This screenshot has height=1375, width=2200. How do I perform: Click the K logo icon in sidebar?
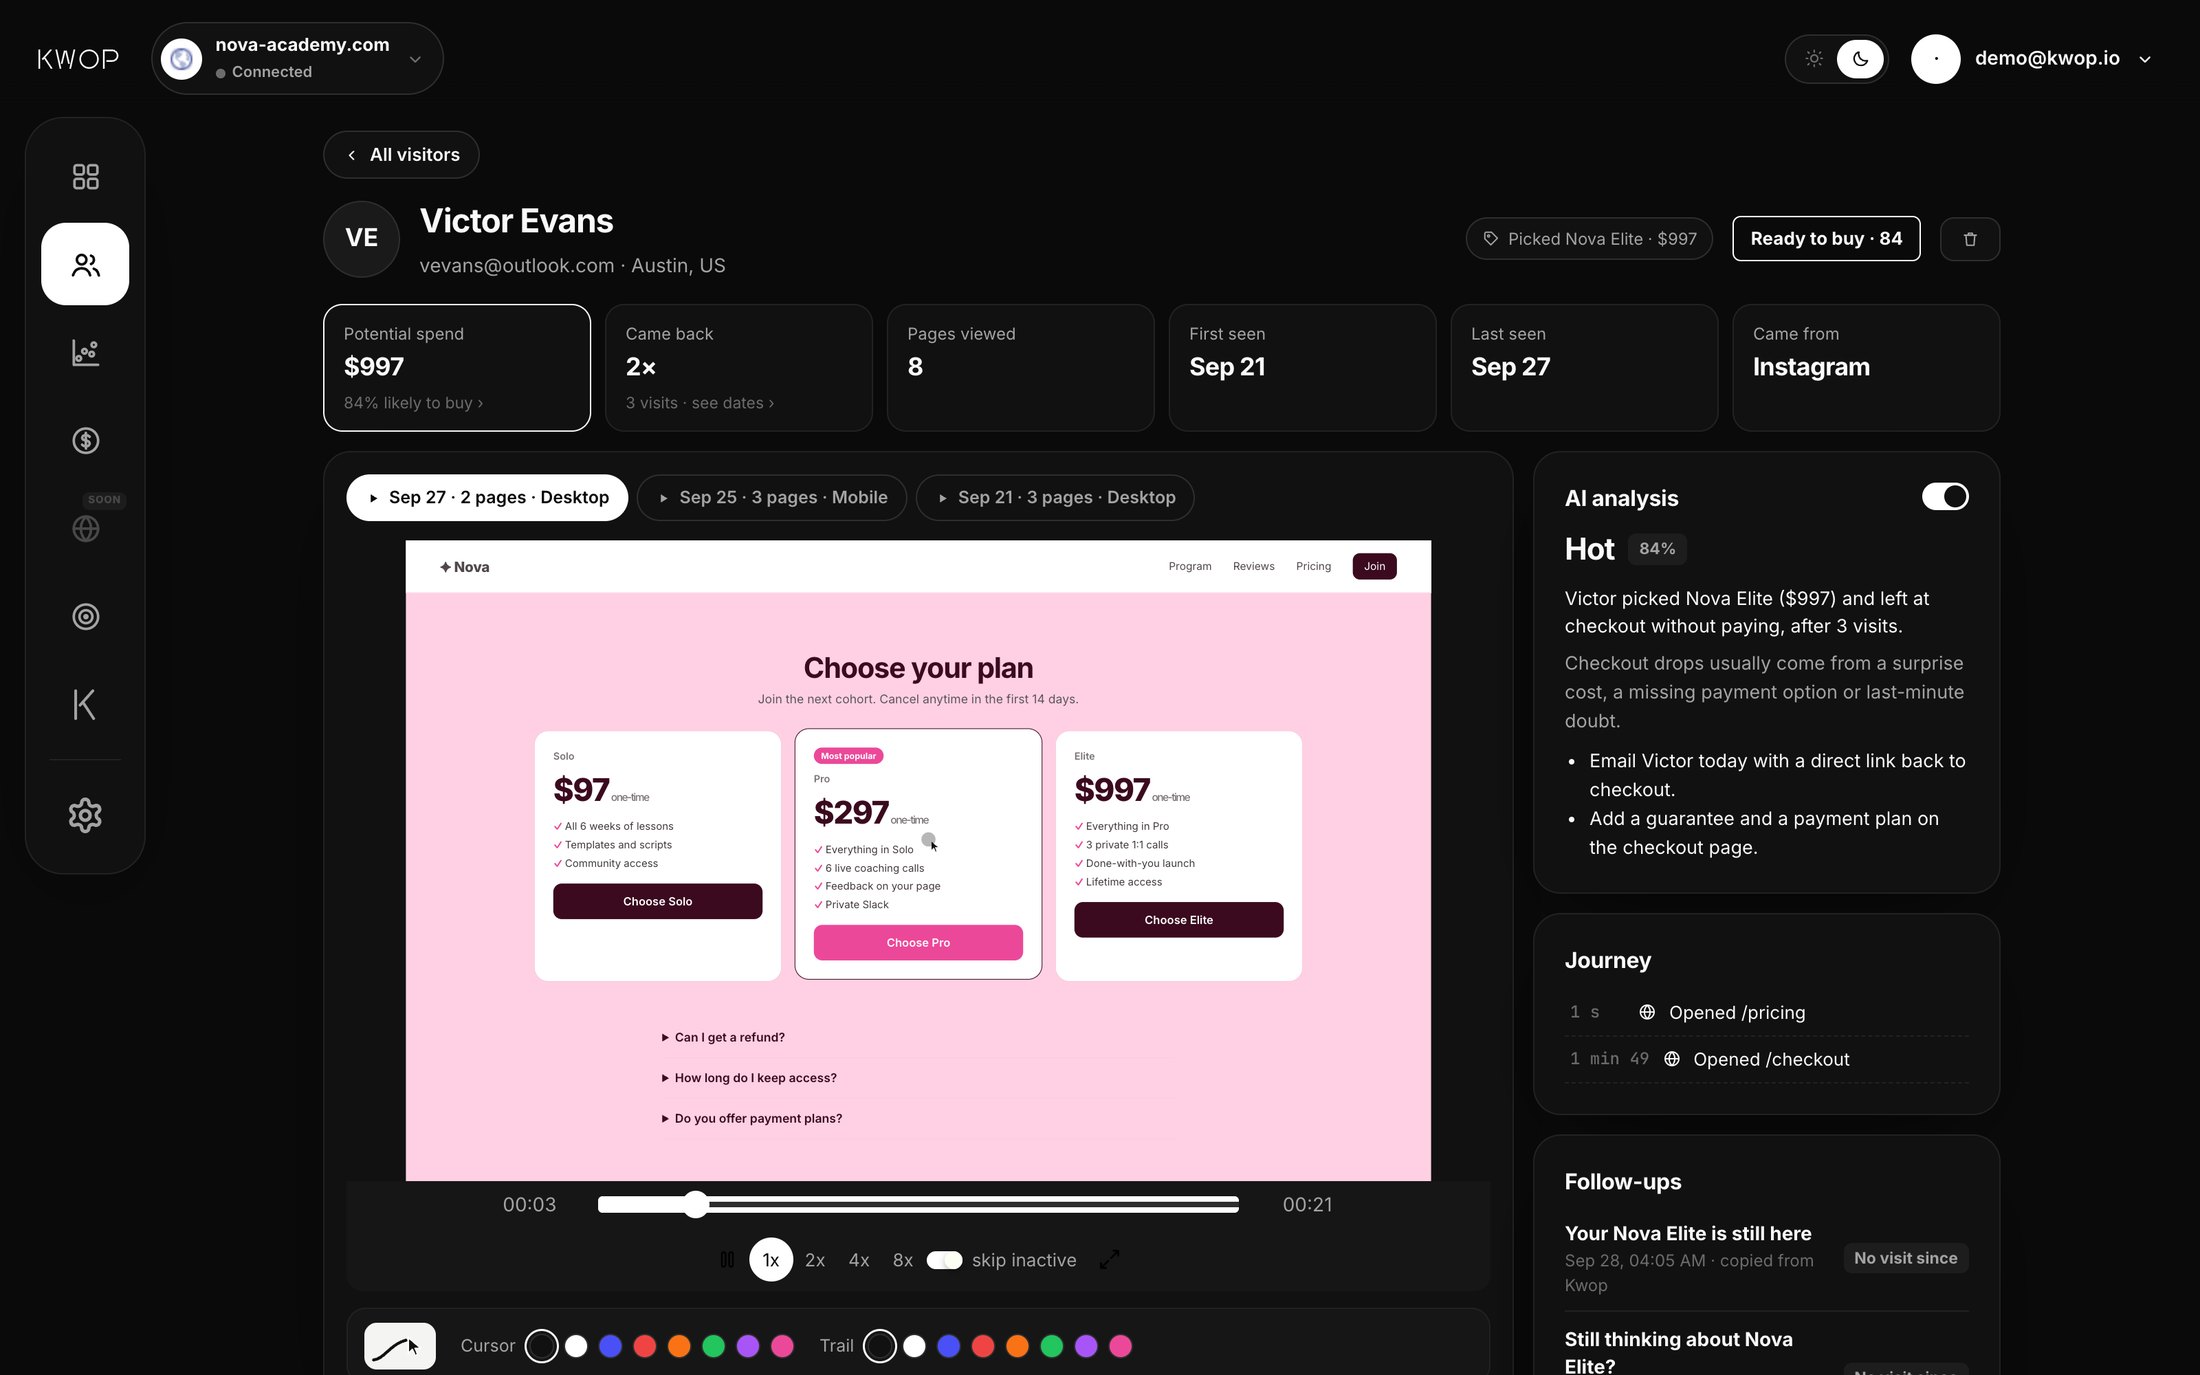[85, 704]
